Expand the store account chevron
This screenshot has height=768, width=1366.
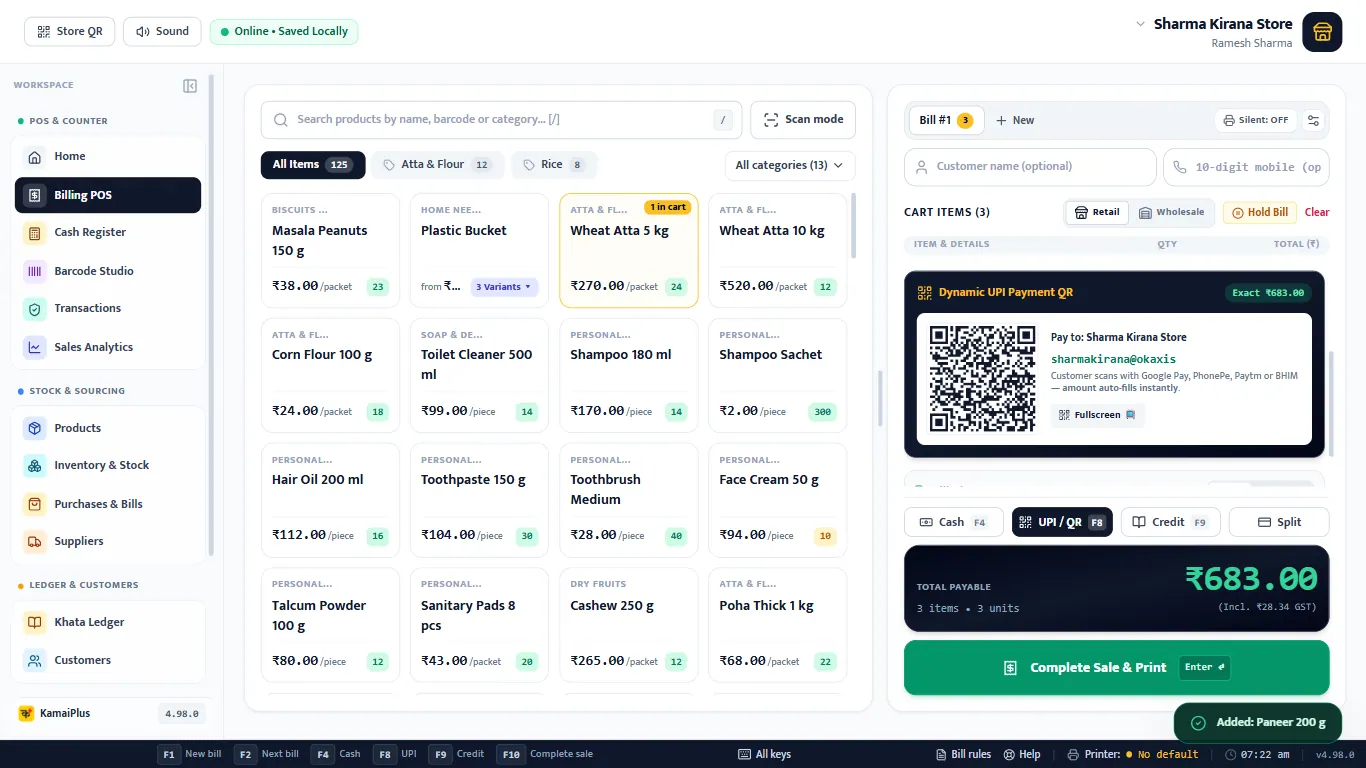[1141, 23]
